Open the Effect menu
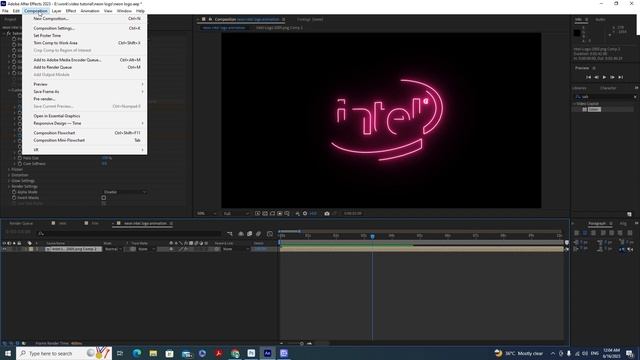 [x=71, y=11]
